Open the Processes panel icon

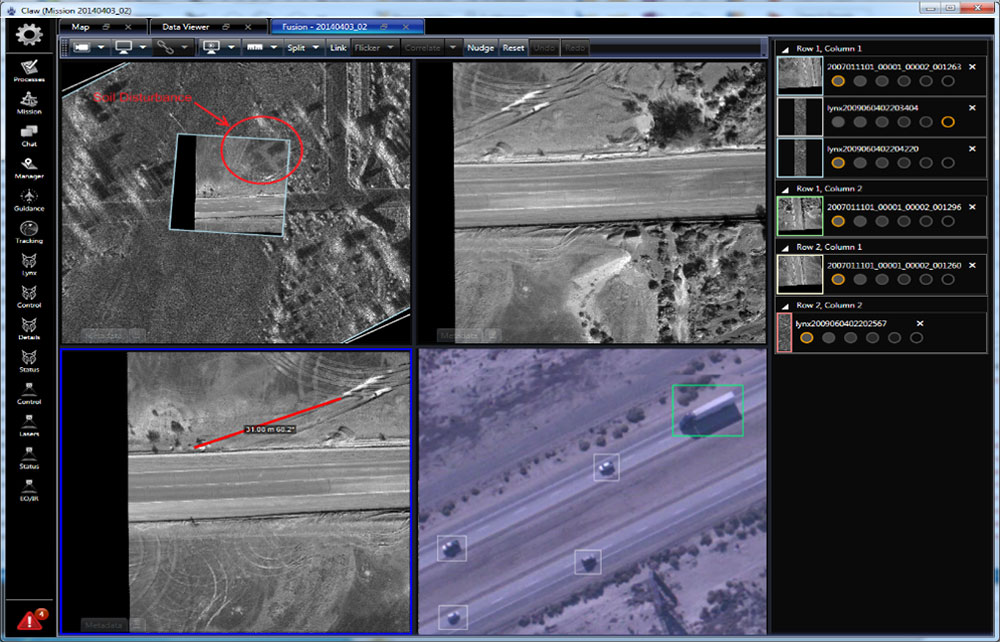click(29, 70)
